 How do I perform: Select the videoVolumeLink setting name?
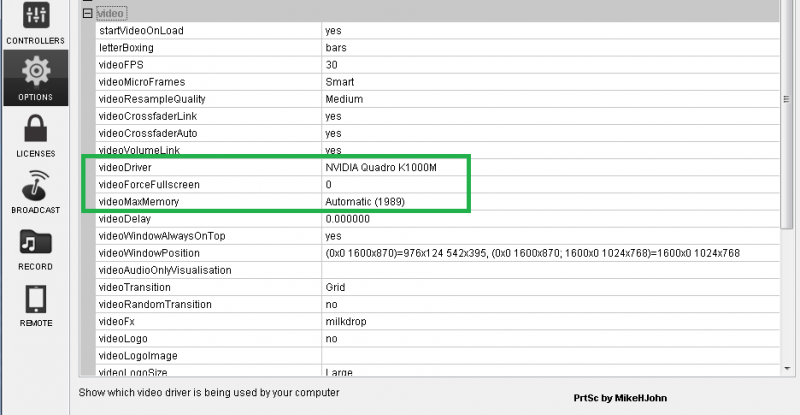(139, 150)
